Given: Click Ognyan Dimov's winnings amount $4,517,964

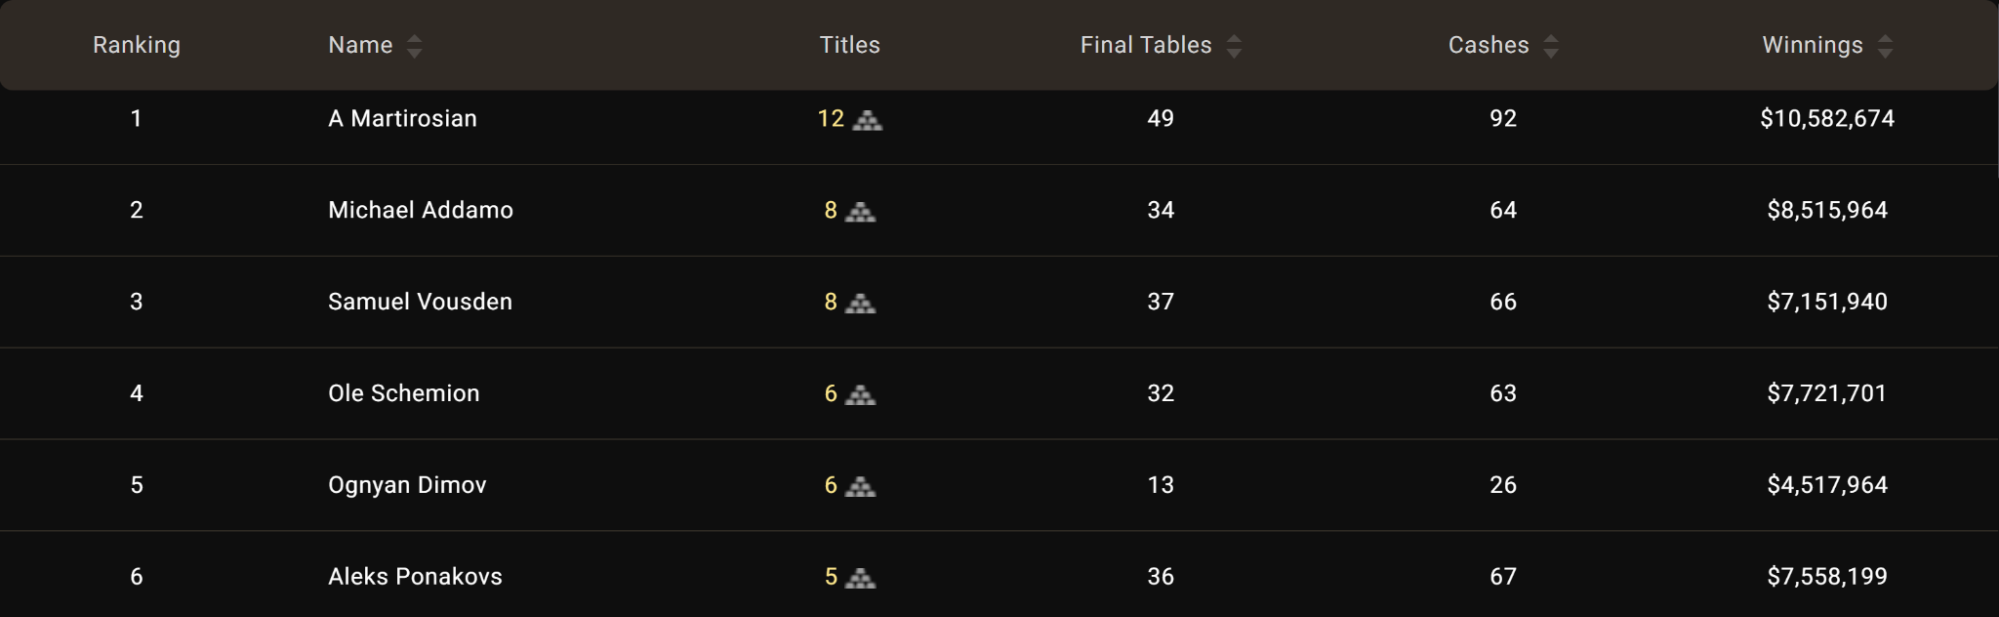Looking at the screenshot, I should (x=1827, y=485).
